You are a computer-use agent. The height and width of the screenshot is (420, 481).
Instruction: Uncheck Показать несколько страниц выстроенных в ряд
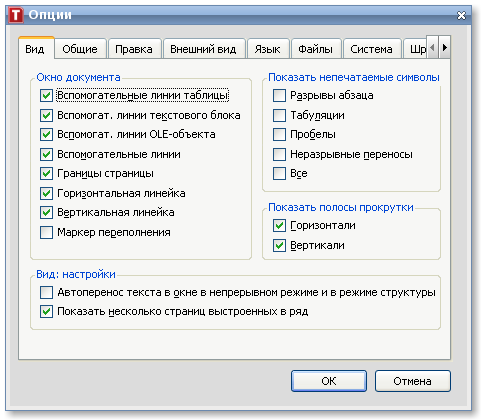[46, 312]
